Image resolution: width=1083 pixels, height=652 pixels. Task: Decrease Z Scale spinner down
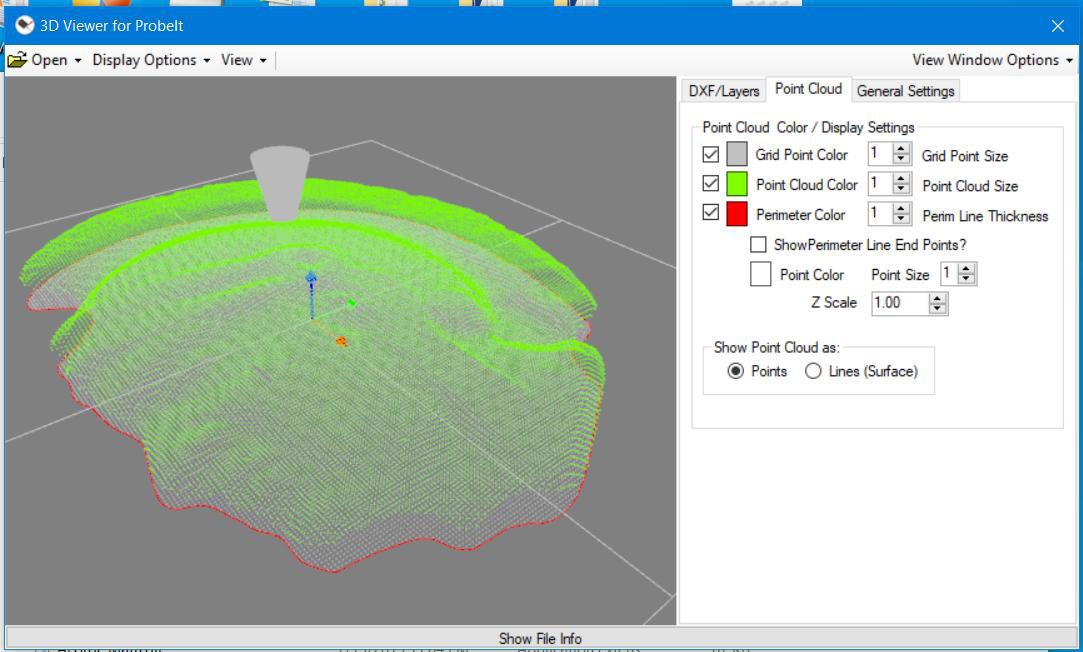coord(937,308)
